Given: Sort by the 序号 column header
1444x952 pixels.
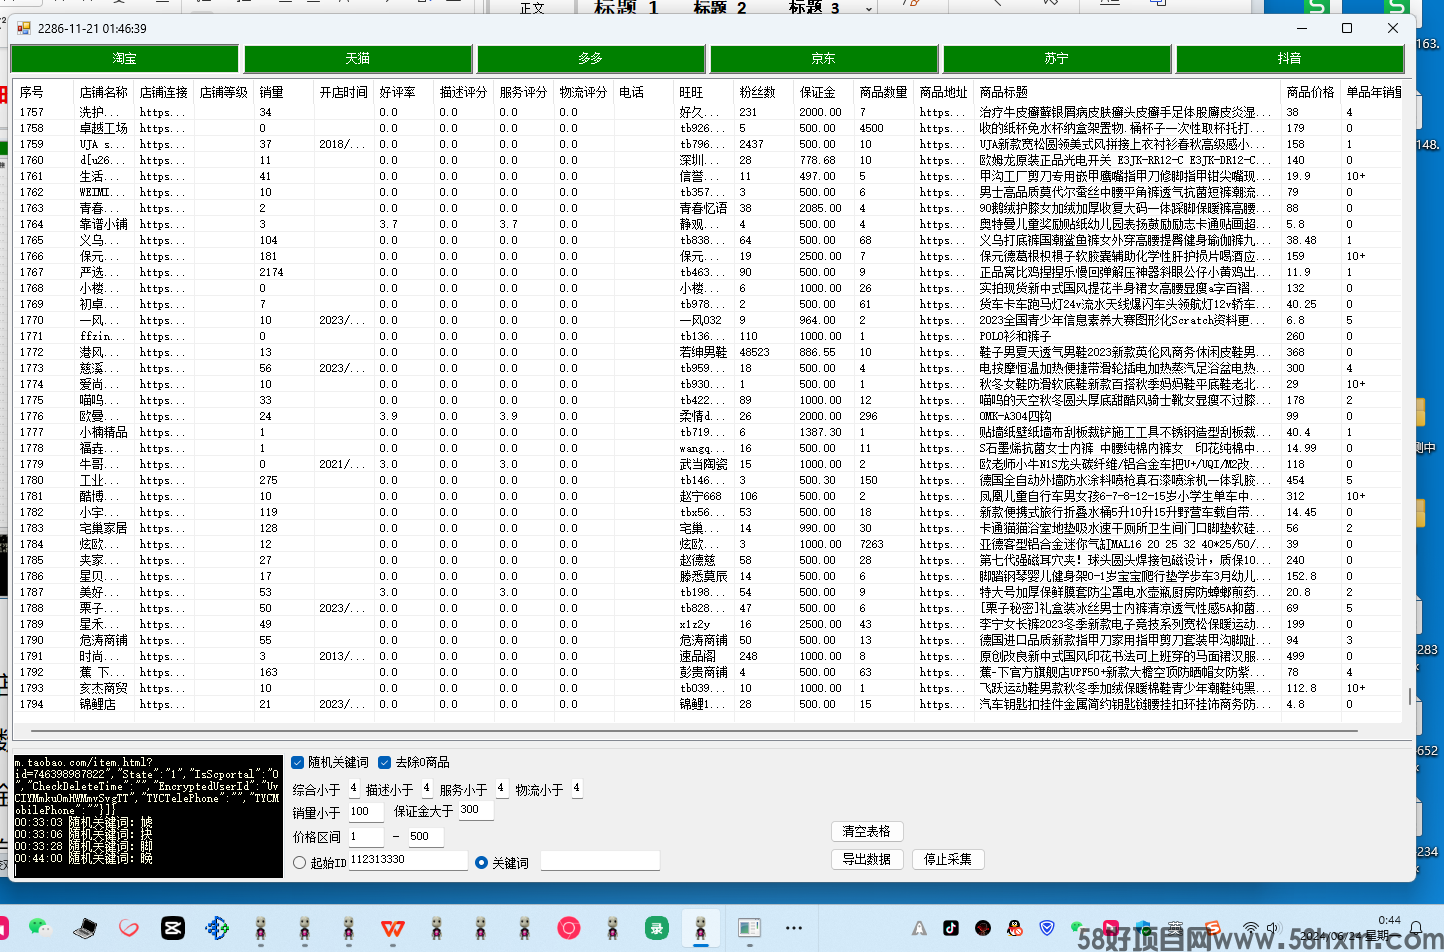Looking at the screenshot, I should (44, 92).
